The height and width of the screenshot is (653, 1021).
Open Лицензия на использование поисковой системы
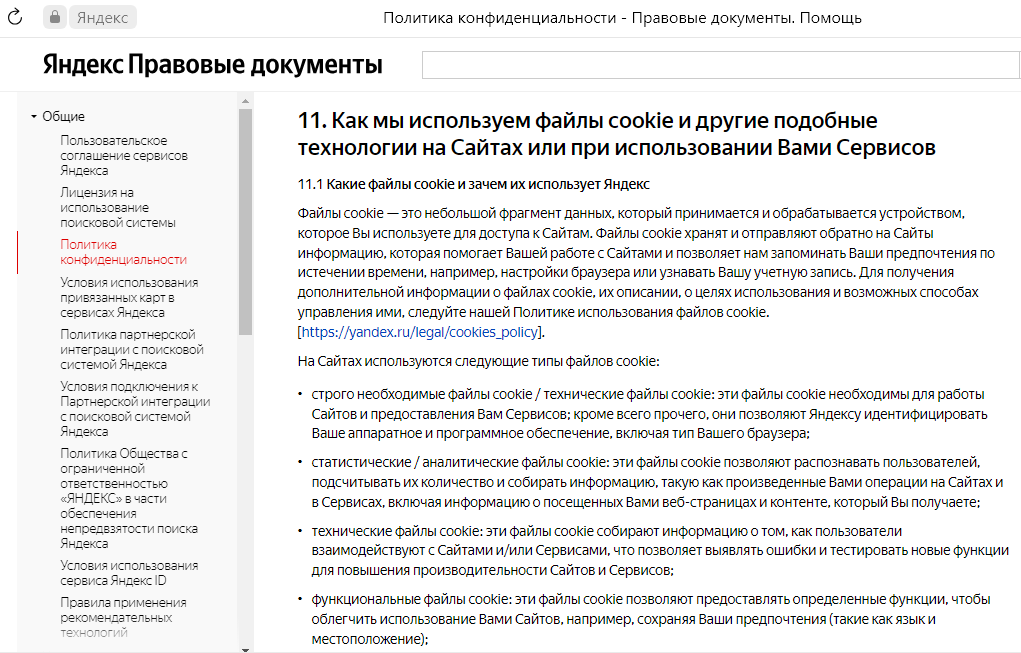click(x=118, y=208)
